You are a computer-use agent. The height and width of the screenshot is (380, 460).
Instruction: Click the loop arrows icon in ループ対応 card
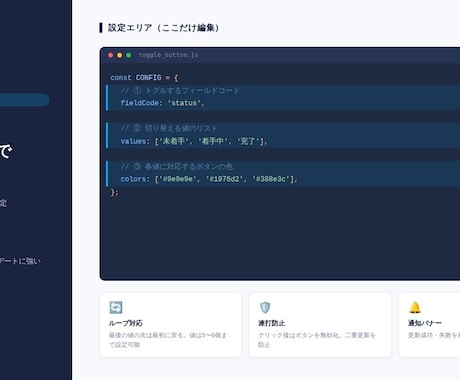(116, 307)
